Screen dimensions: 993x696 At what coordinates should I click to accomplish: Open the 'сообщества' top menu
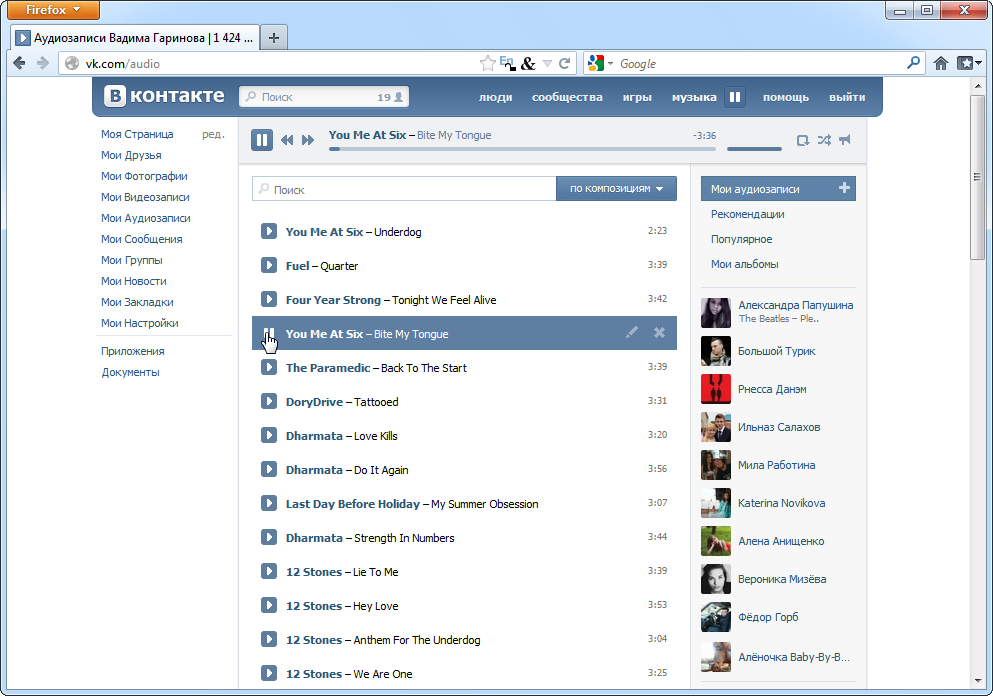pyautogui.click(x=567, y=97)
